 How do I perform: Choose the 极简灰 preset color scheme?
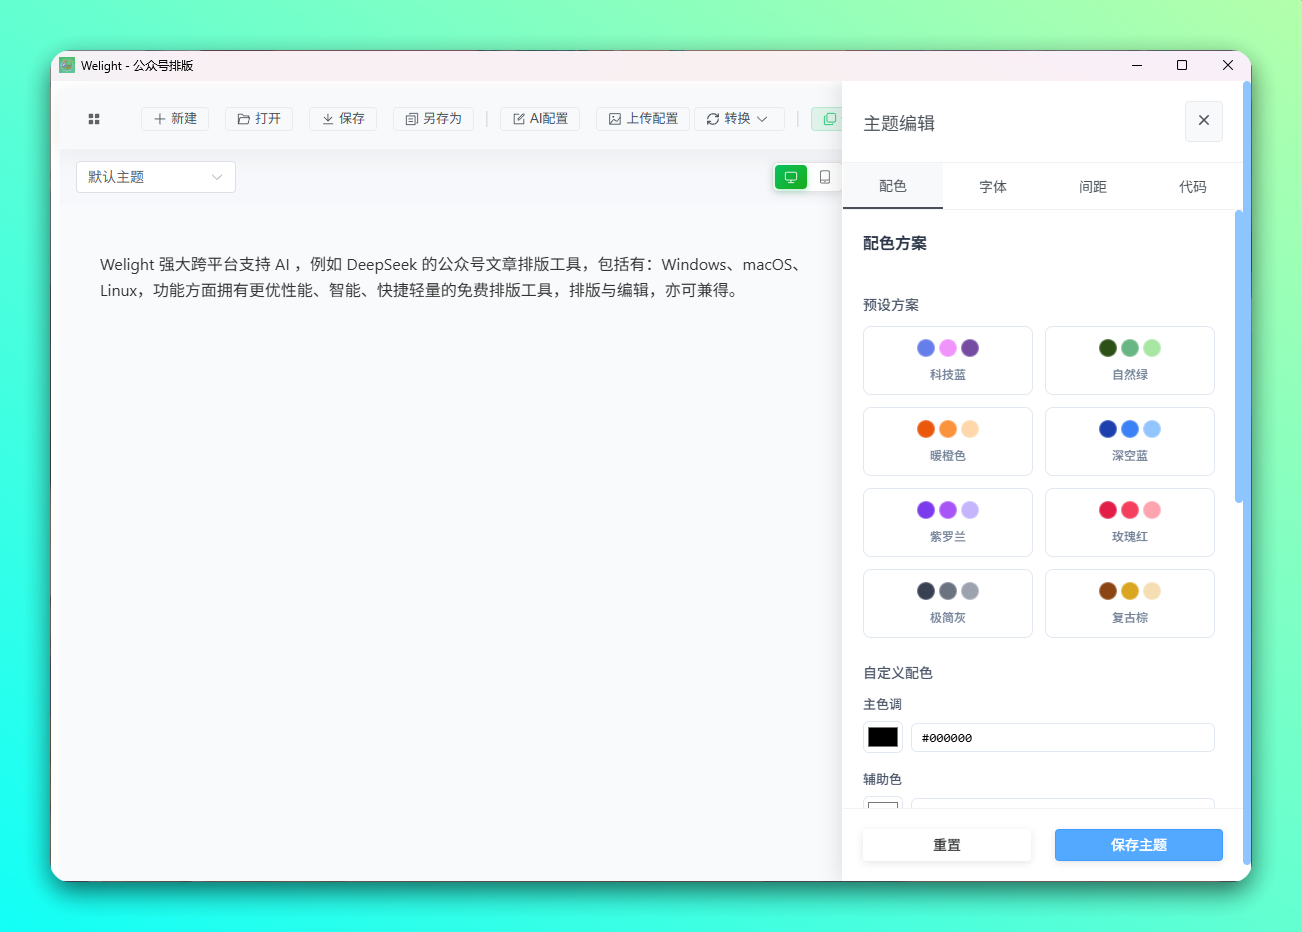point(948,604)
